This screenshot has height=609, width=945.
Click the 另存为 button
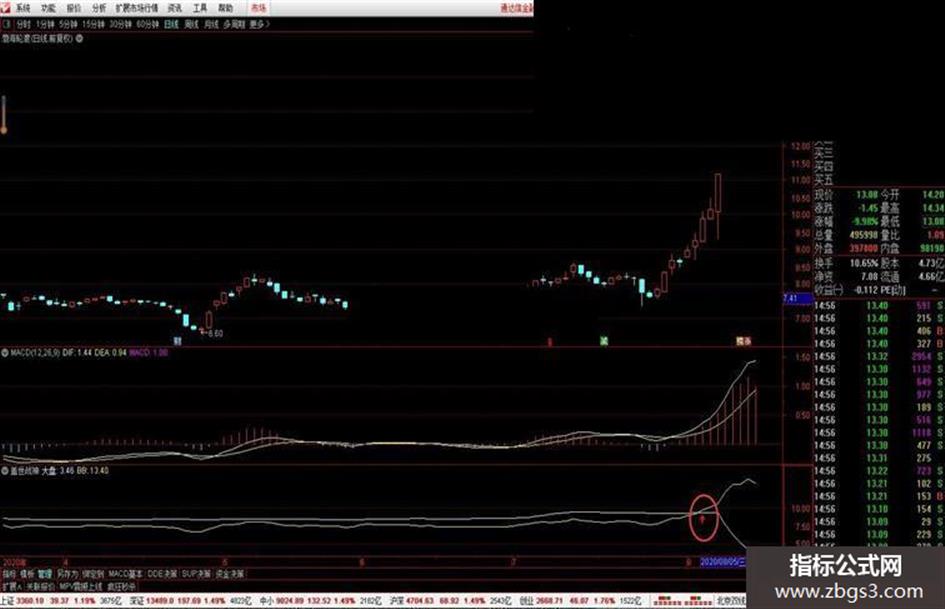coord(67,574)
